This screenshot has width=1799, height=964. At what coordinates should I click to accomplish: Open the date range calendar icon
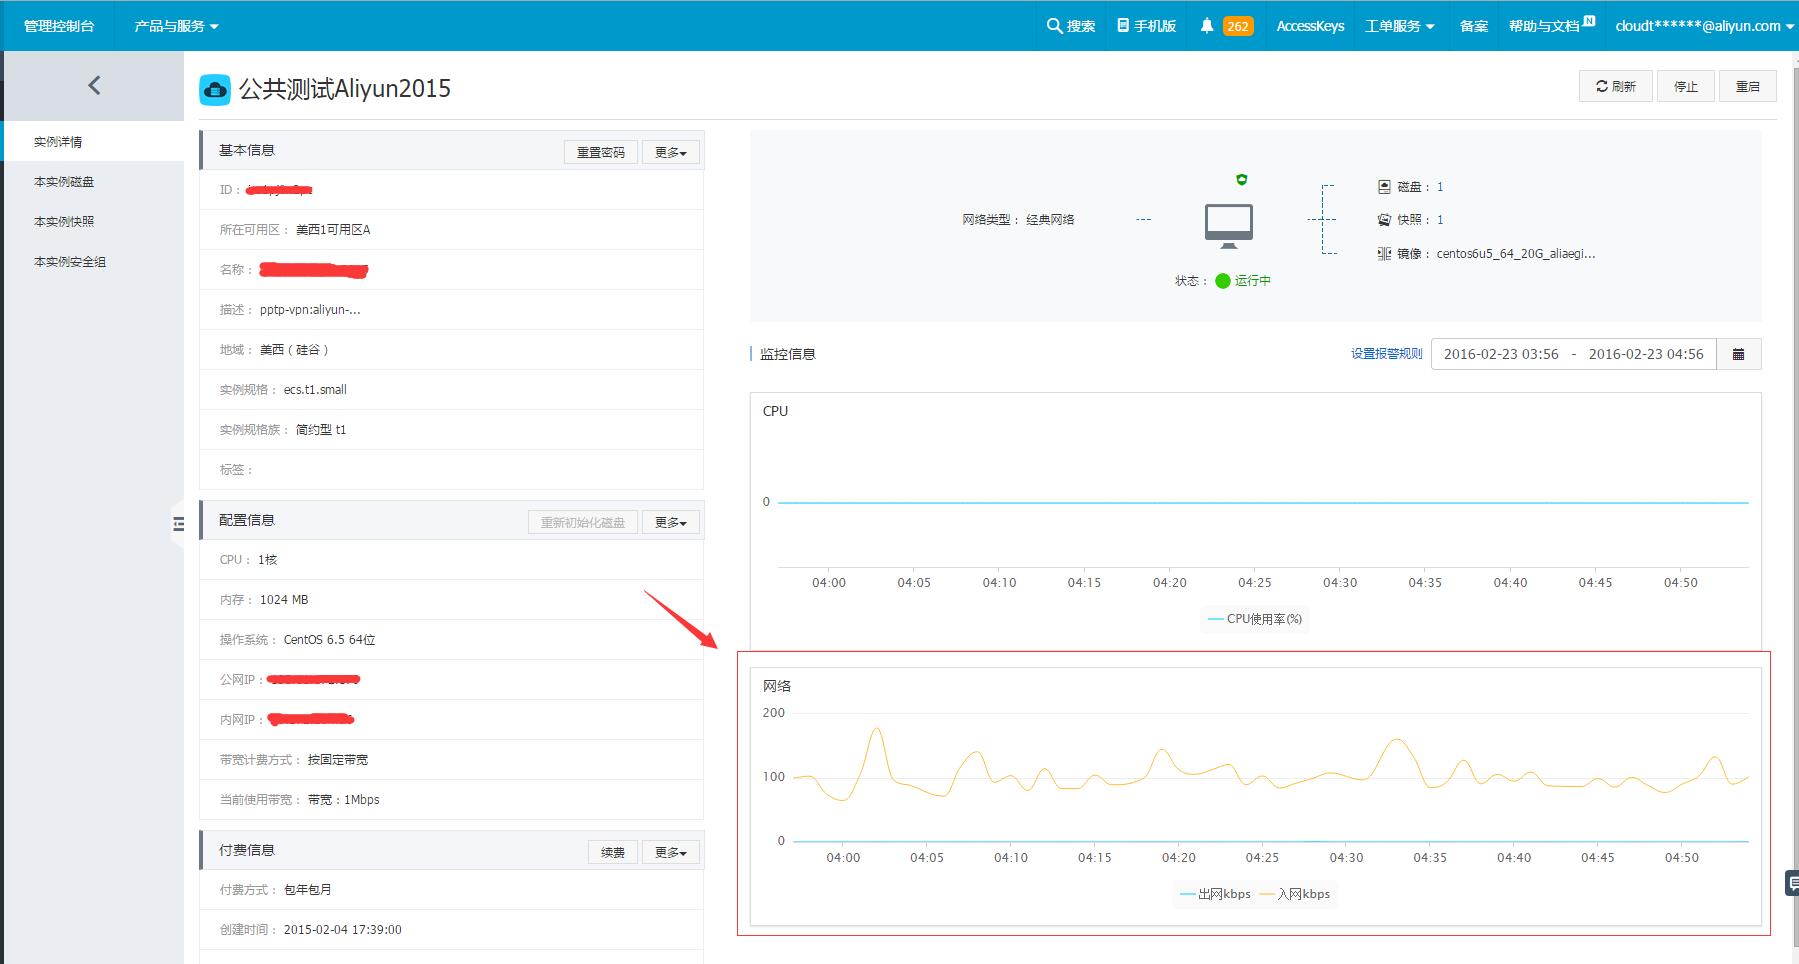[x=1738, y=354]
